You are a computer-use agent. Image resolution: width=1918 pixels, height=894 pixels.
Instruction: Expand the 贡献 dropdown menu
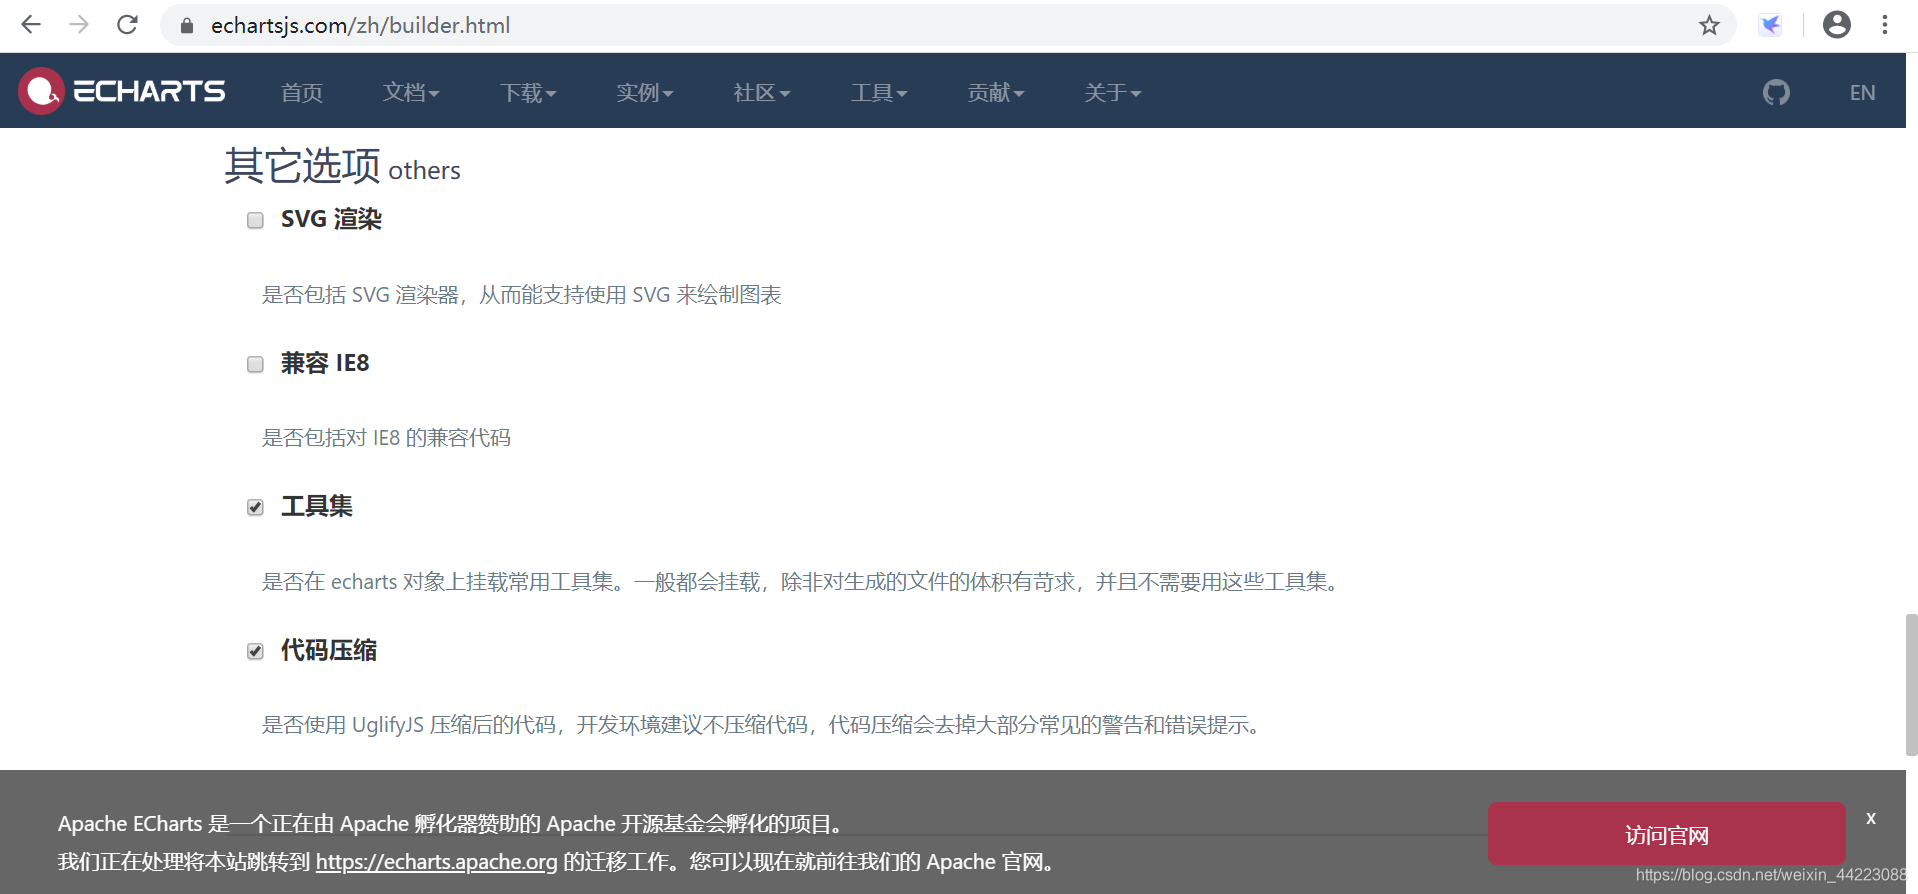click(x=996, y=92)
